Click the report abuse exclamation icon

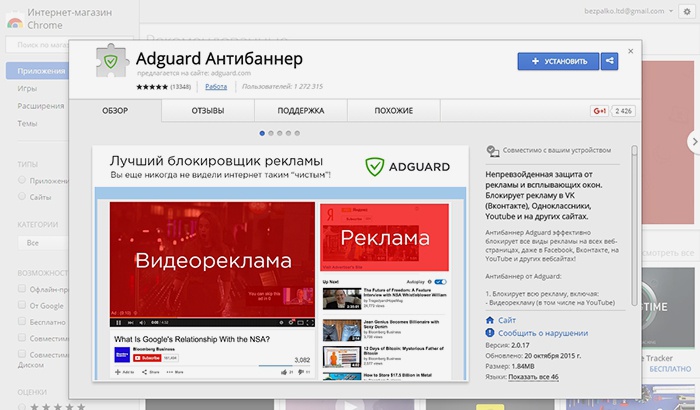(x=490, y=333)
